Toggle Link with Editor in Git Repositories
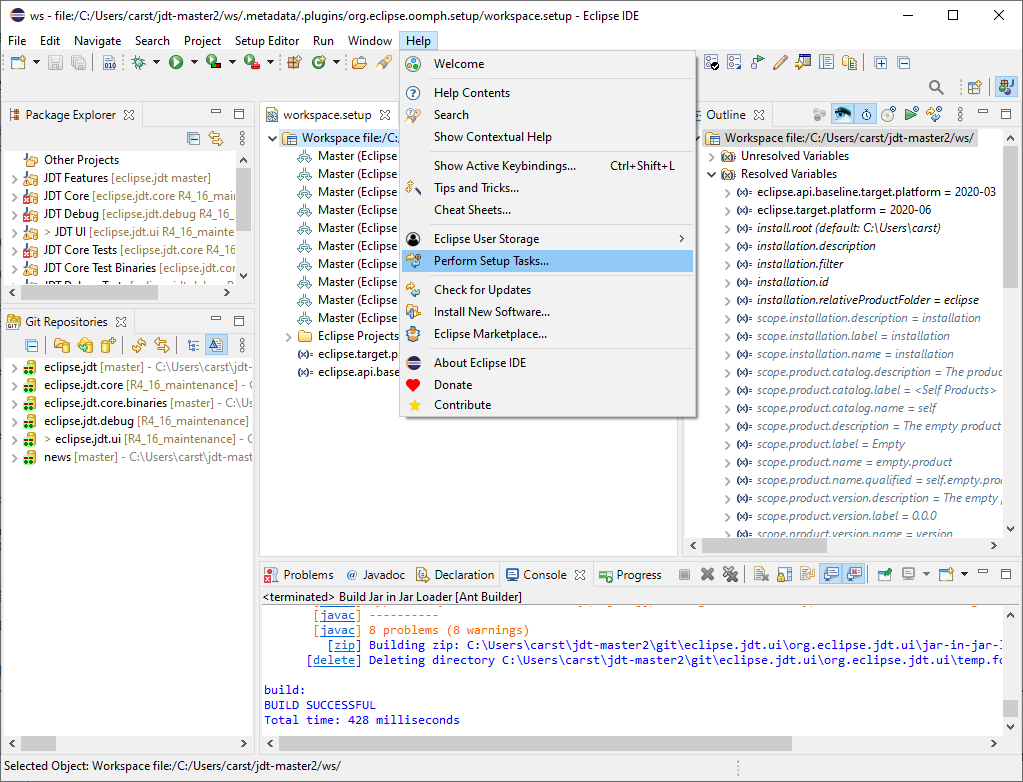1023x782 pixels. tap(162, 345)
